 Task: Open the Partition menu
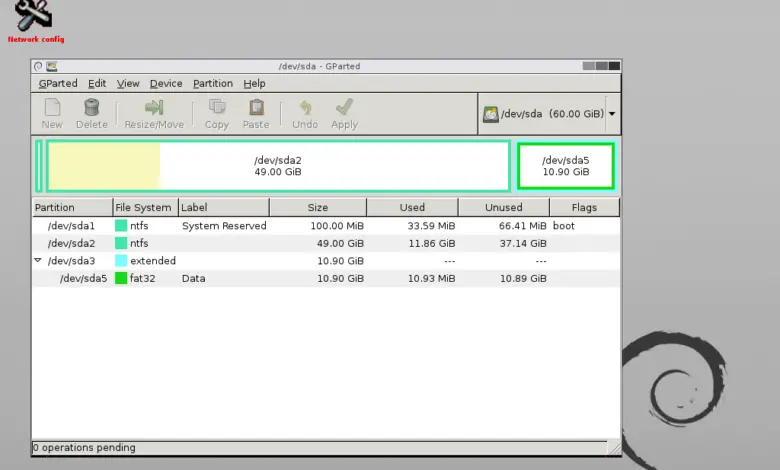tap(213, 84)
